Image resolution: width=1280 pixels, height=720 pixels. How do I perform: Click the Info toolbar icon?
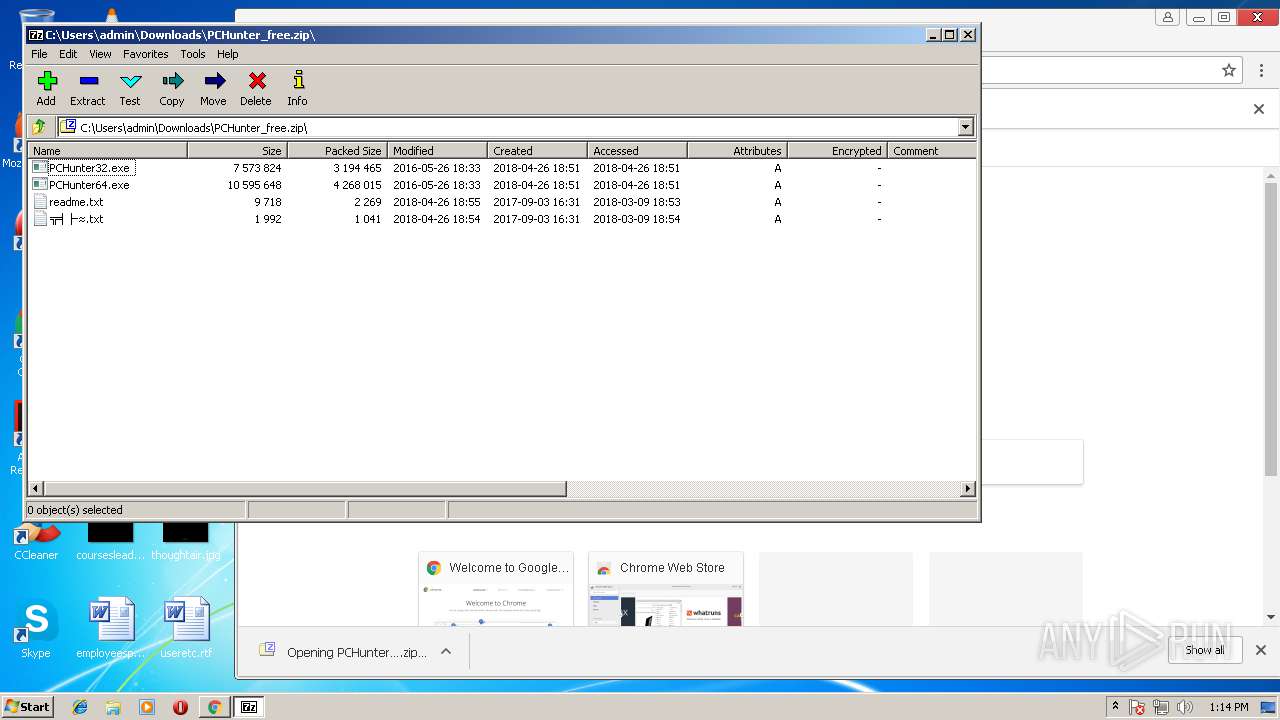click(x=297, y=88)
